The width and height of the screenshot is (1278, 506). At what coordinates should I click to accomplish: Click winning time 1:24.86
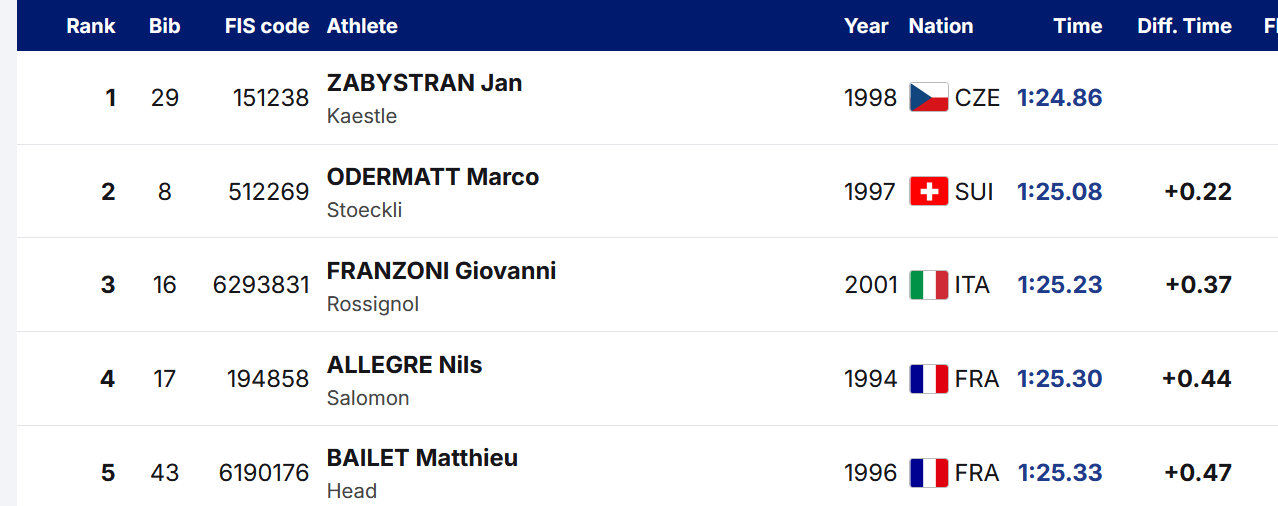[1059, 98]
